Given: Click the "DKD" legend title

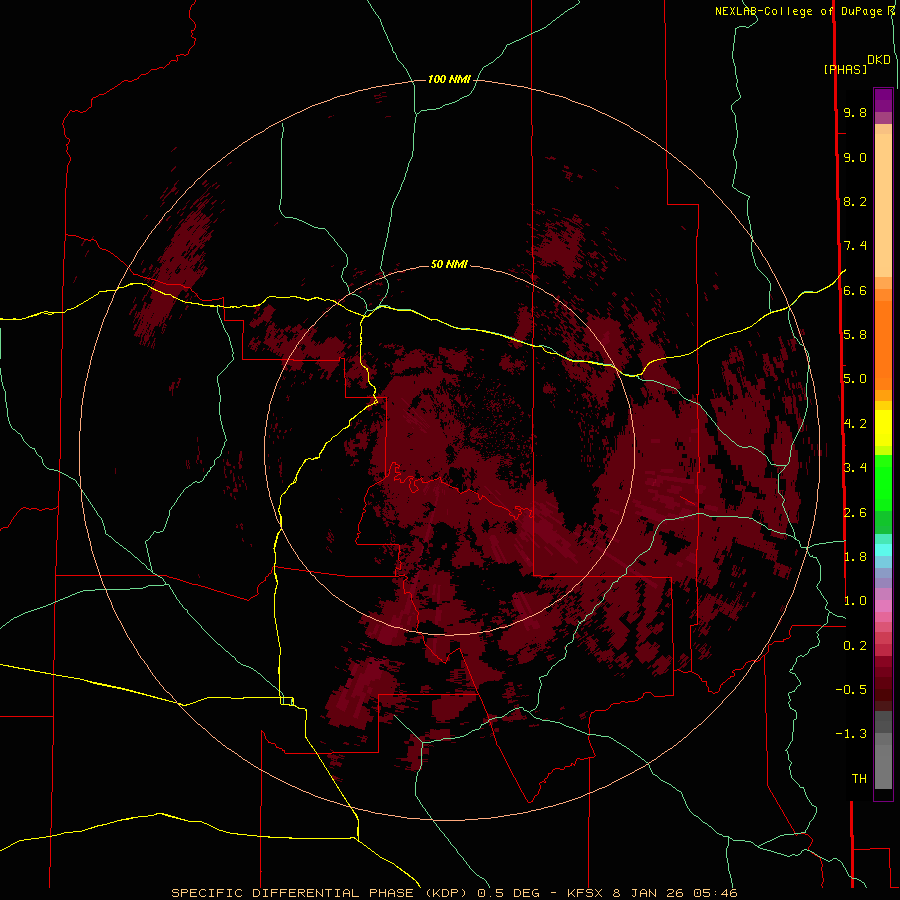Looking at the screenshot, I should pos(879,60).
